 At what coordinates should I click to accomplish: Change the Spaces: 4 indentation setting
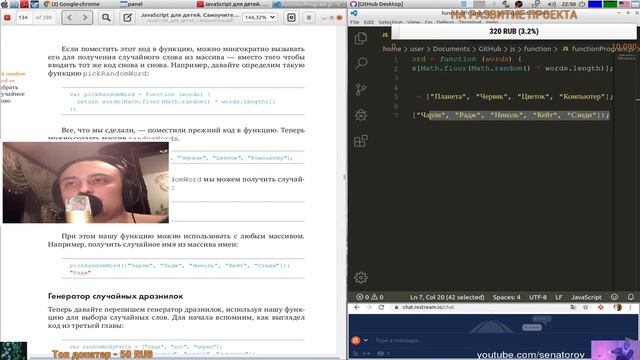click(x=507, y=297)
